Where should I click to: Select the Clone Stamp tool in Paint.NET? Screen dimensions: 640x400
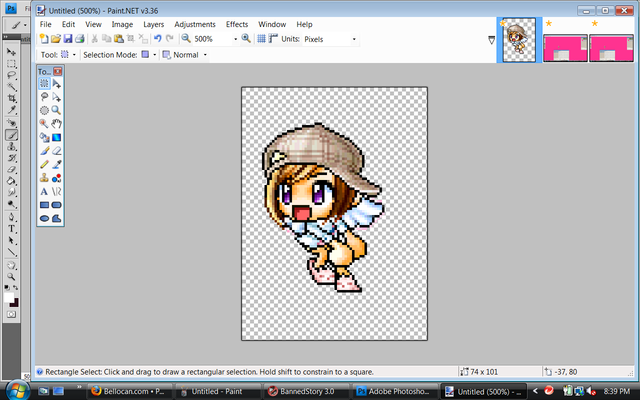pos(44,178)
